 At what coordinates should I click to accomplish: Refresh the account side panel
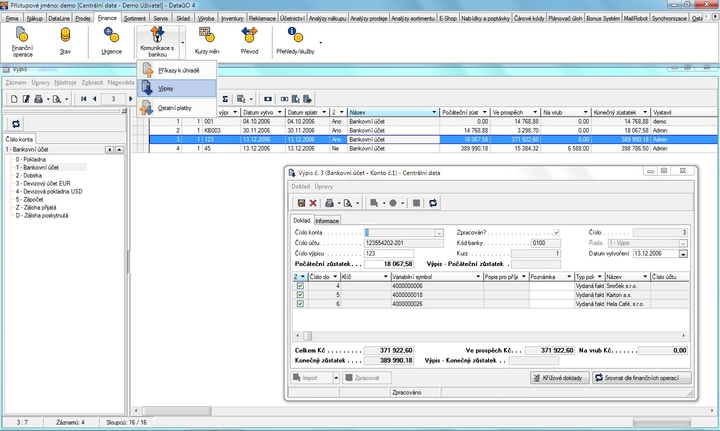point(16,123)
